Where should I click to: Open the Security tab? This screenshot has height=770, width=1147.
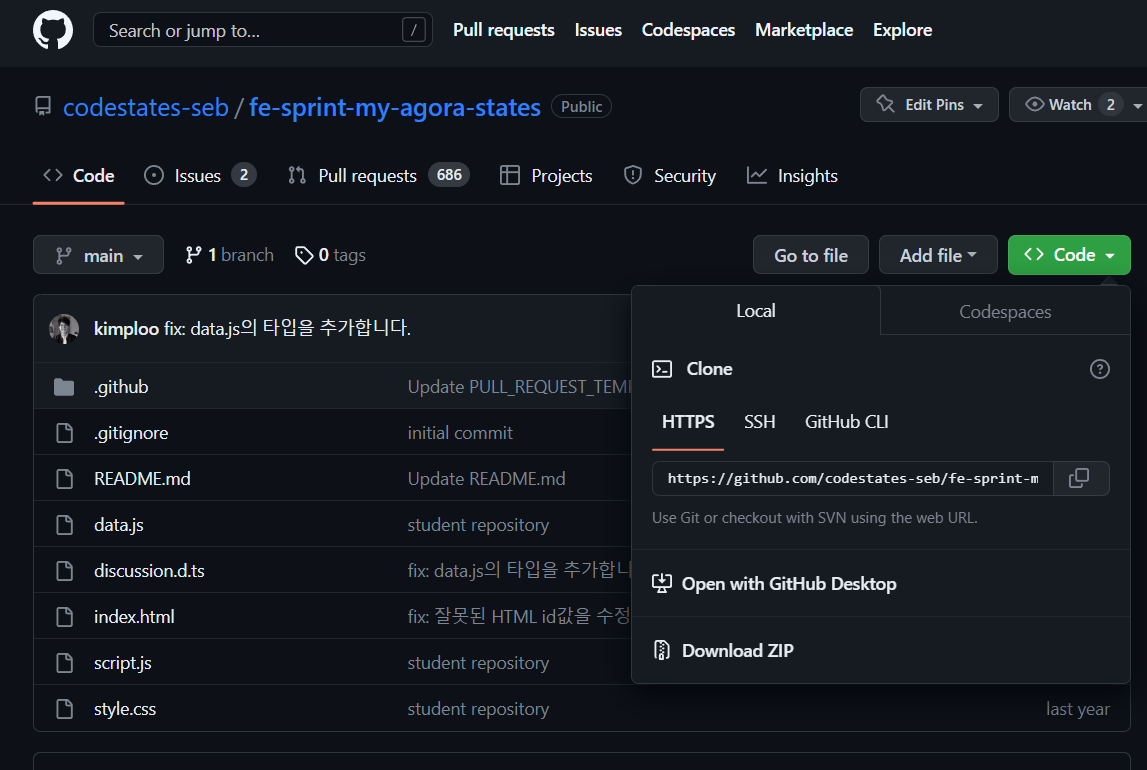[x=669, y=175]
